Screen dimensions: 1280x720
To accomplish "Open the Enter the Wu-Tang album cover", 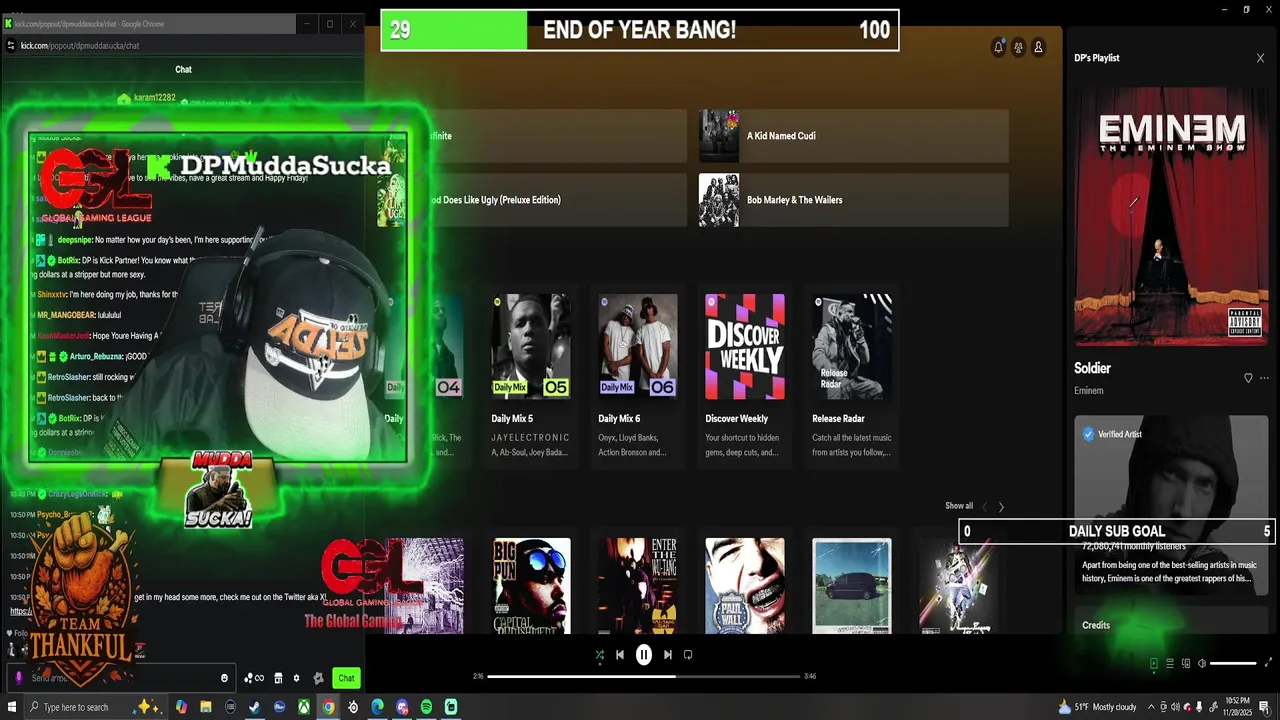I will (x=638, y=585).
